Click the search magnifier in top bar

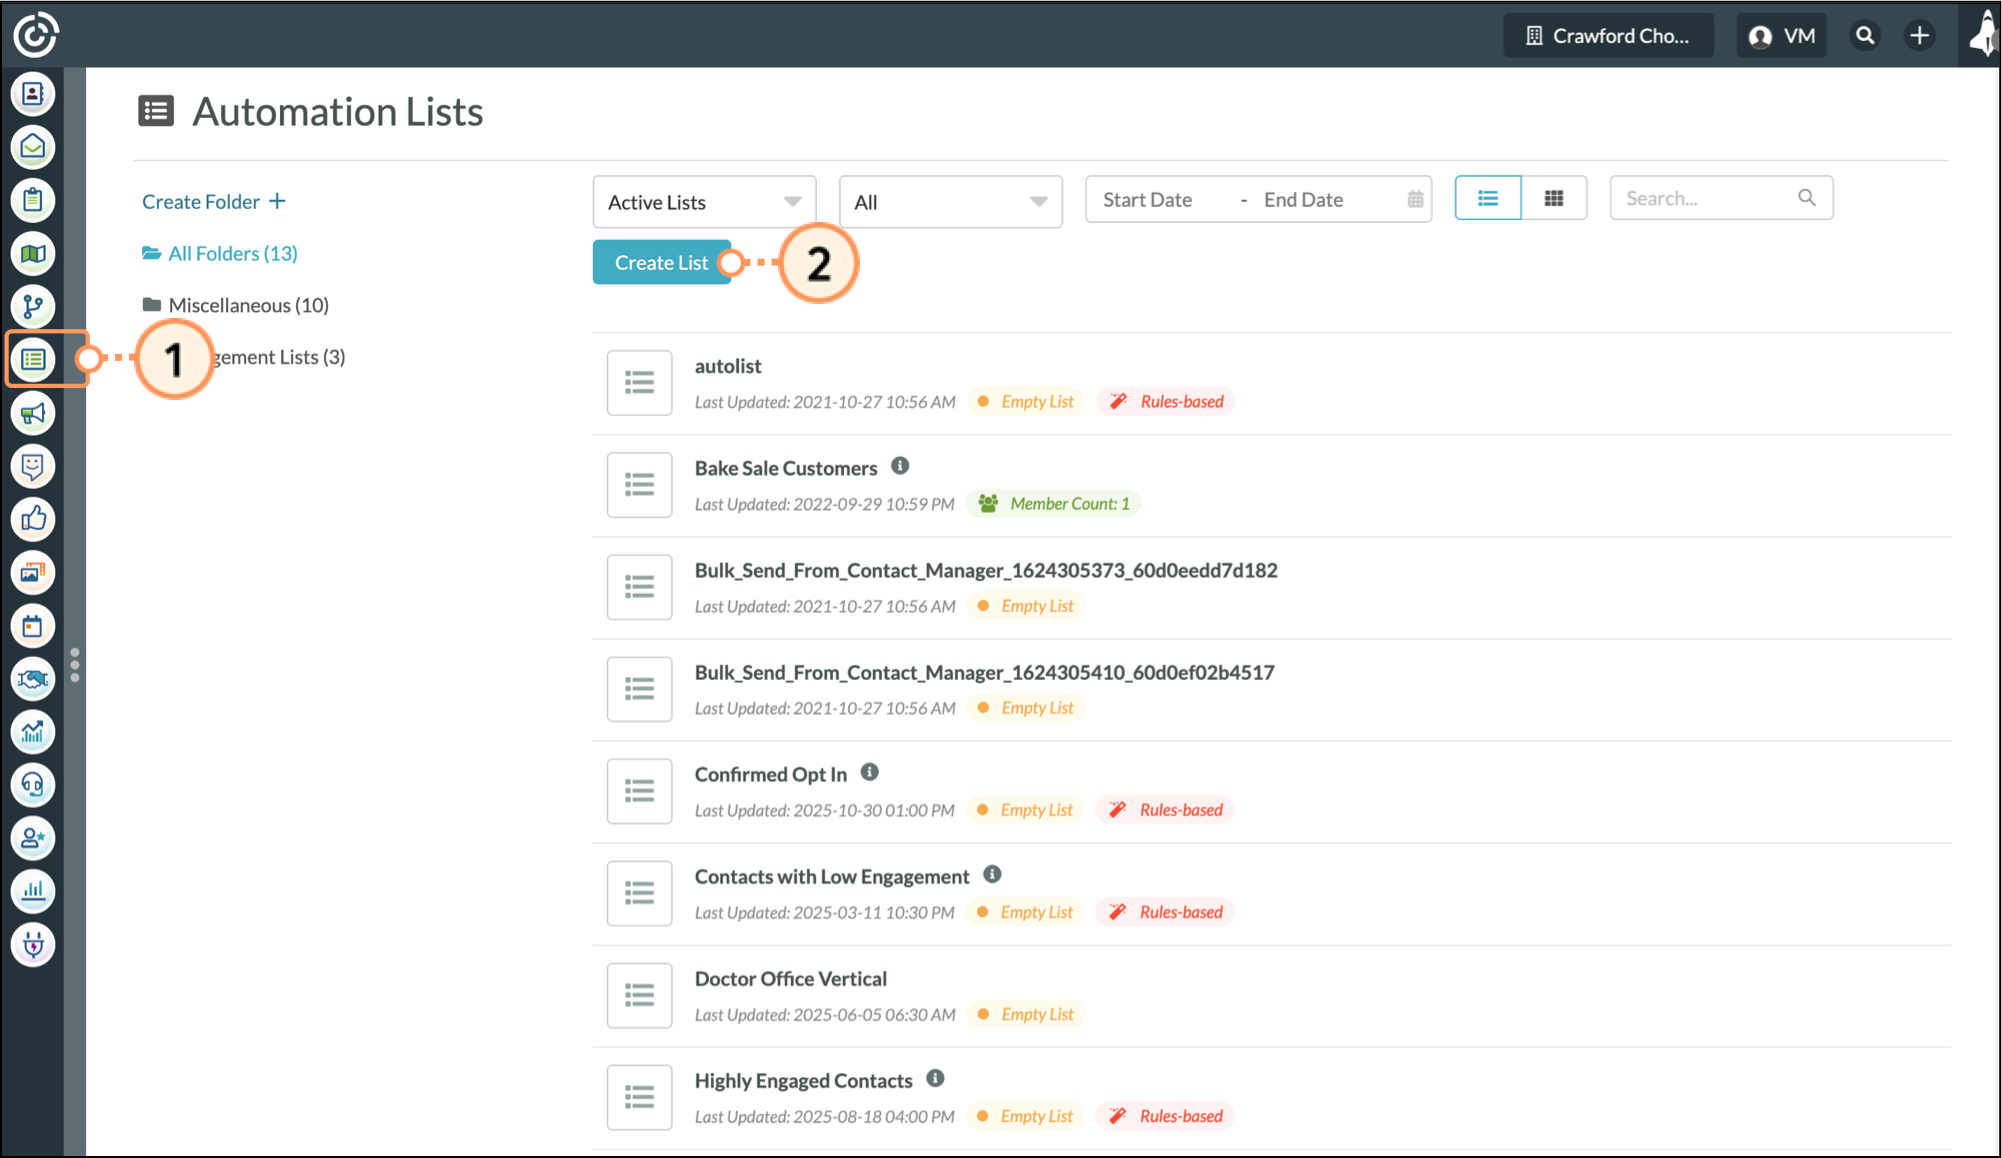[1865, 36]
